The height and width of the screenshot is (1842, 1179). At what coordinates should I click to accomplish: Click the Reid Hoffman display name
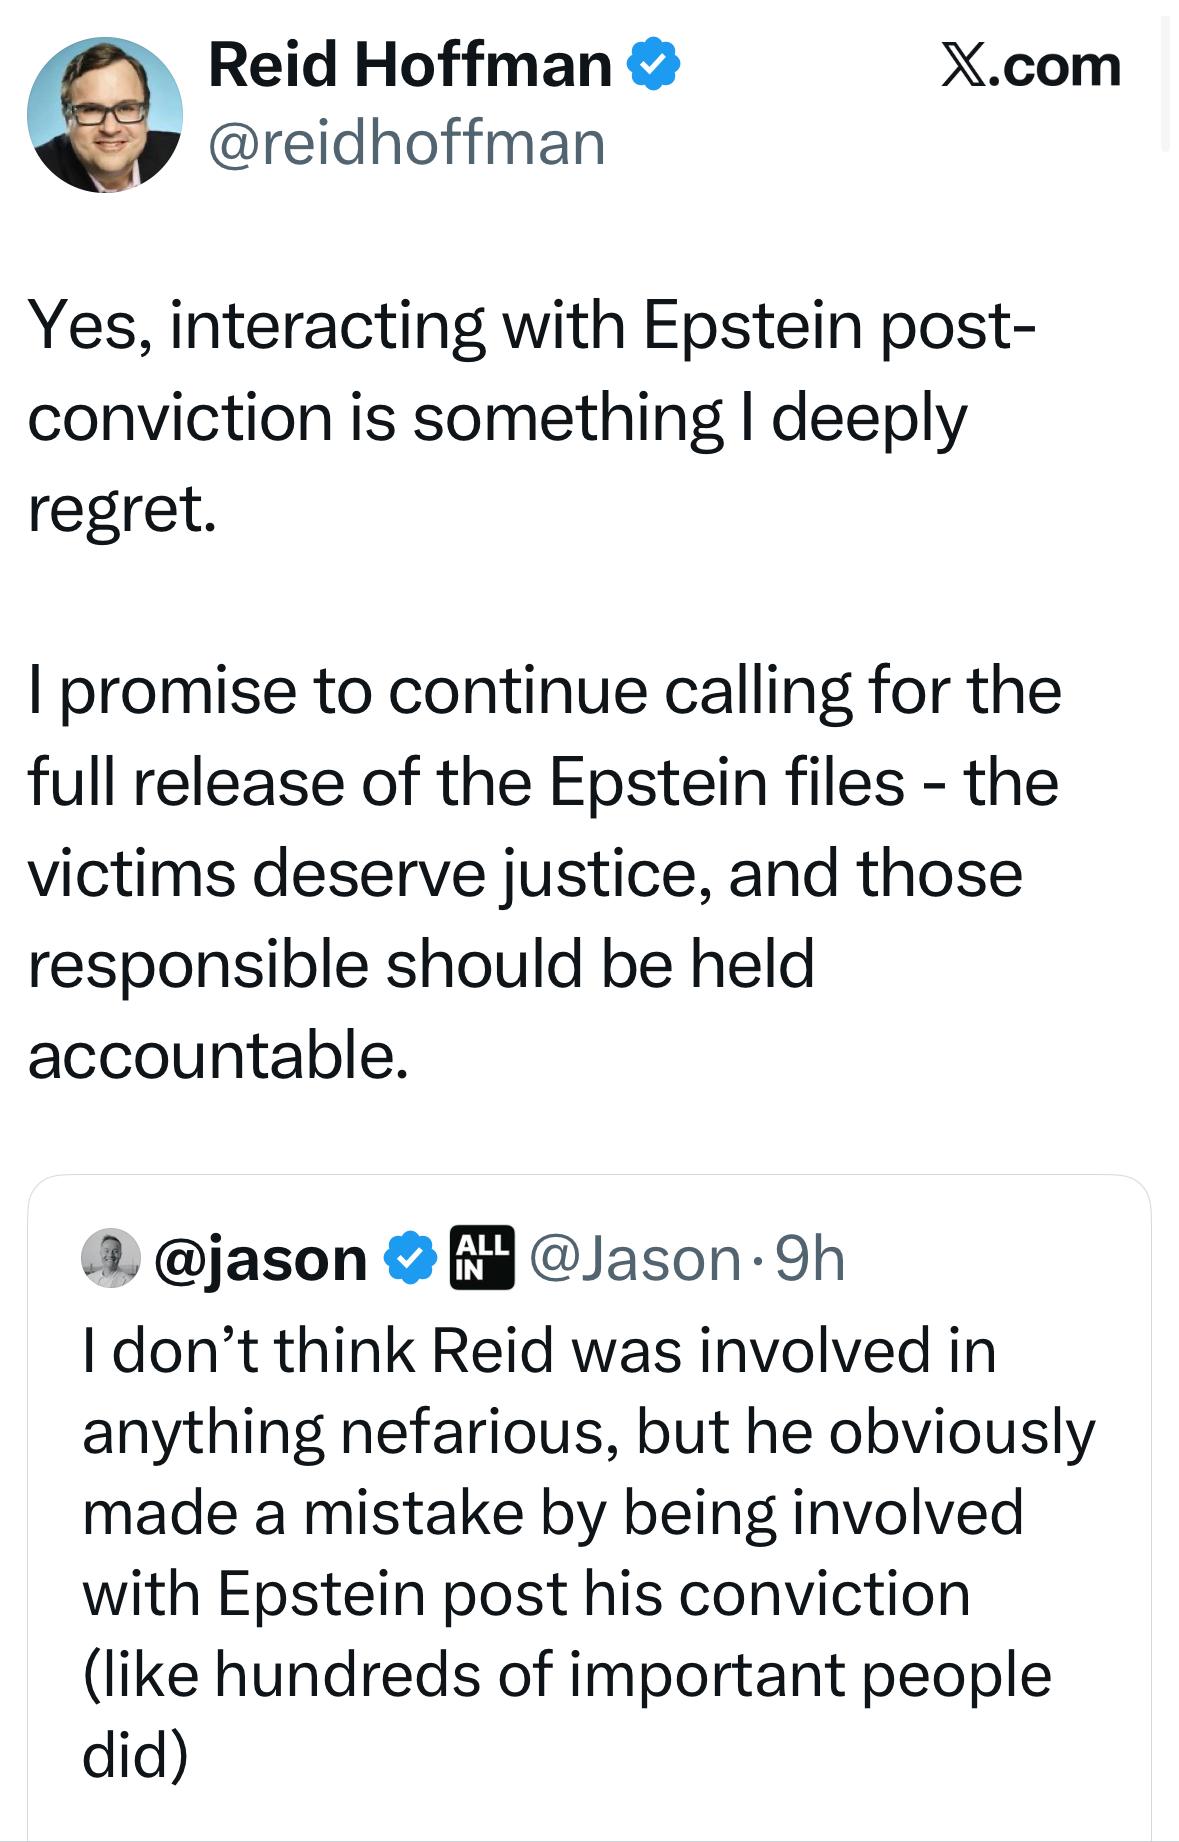point(409,66)
